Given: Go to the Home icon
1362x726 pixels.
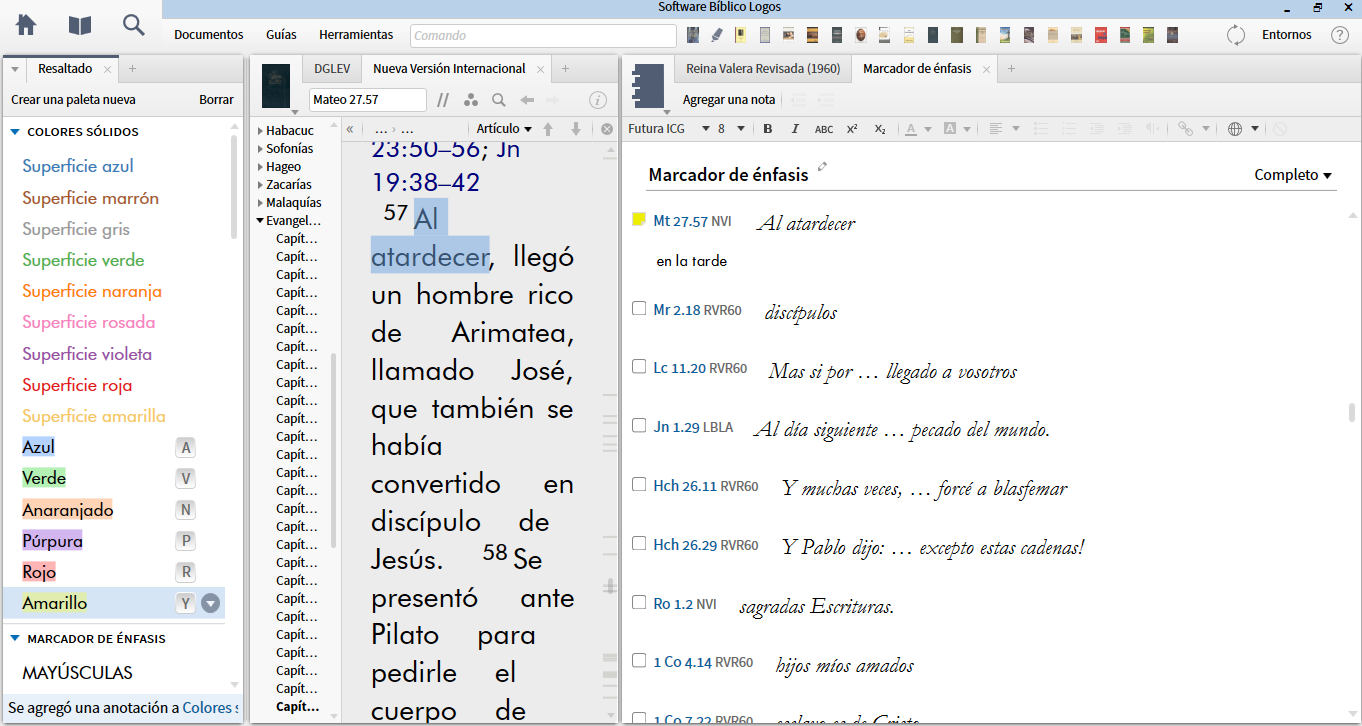Looking at the screenshot, I should [26, 25].
